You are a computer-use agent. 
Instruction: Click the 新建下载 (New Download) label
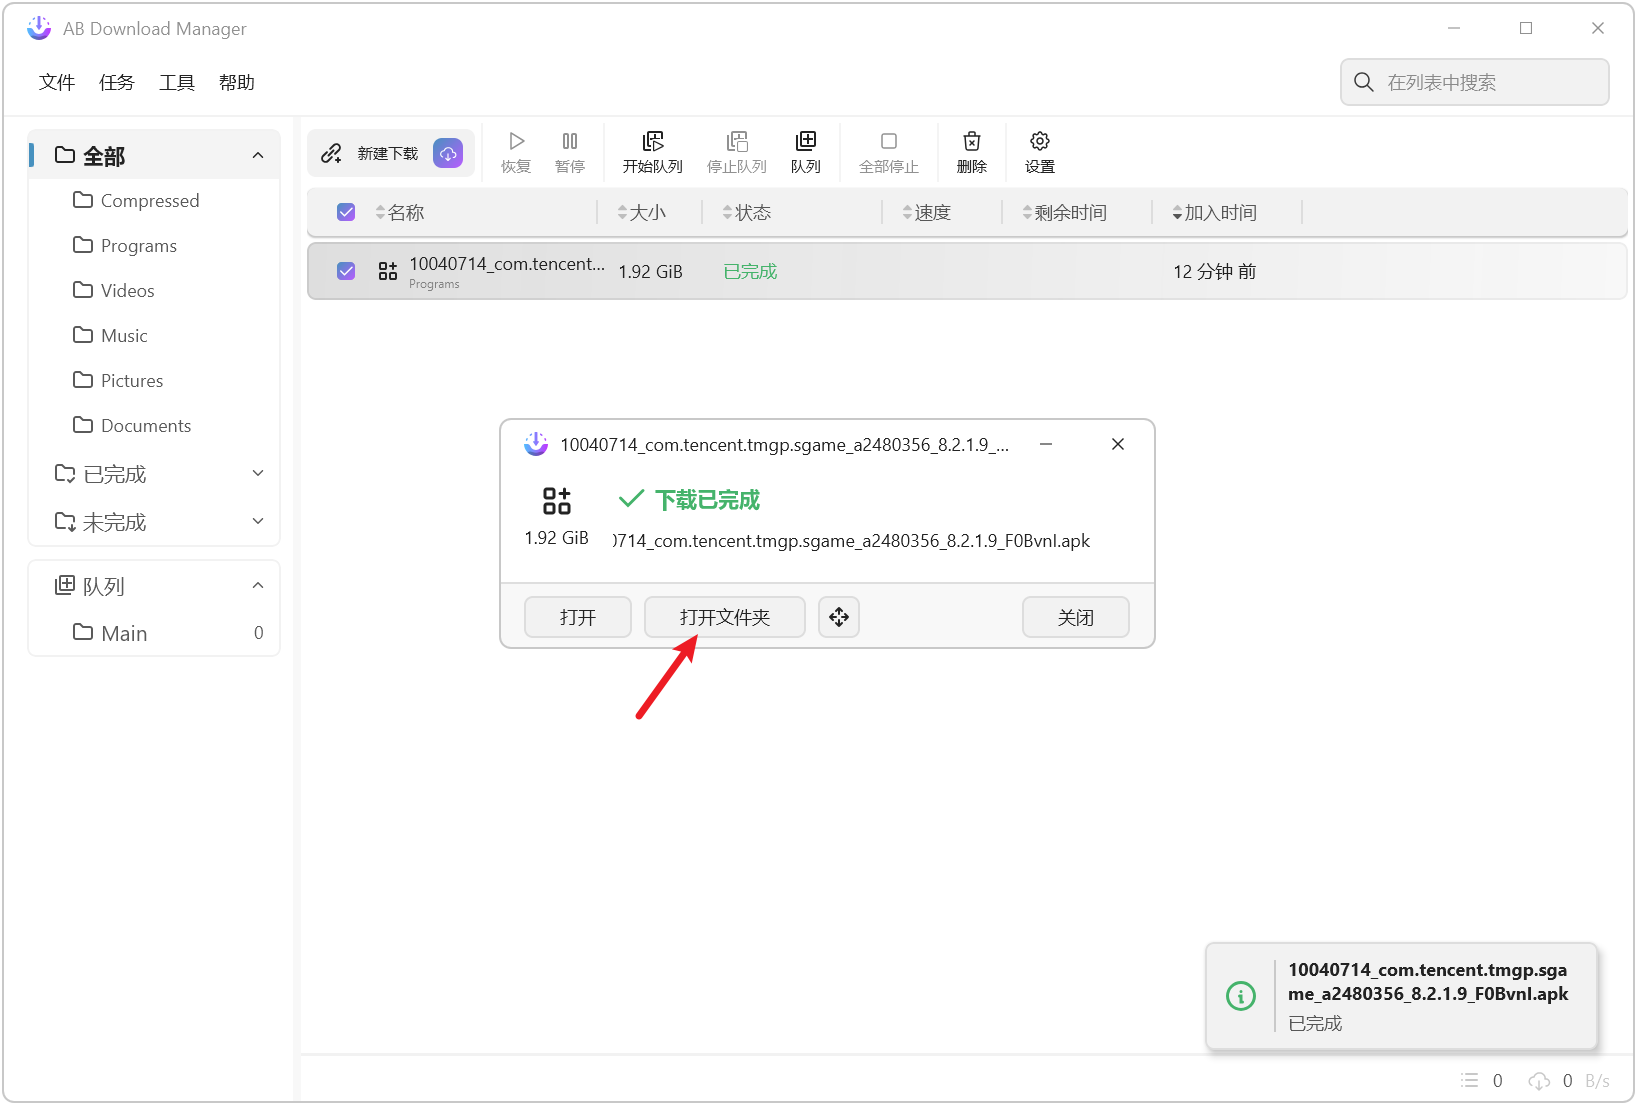[388, 153]
